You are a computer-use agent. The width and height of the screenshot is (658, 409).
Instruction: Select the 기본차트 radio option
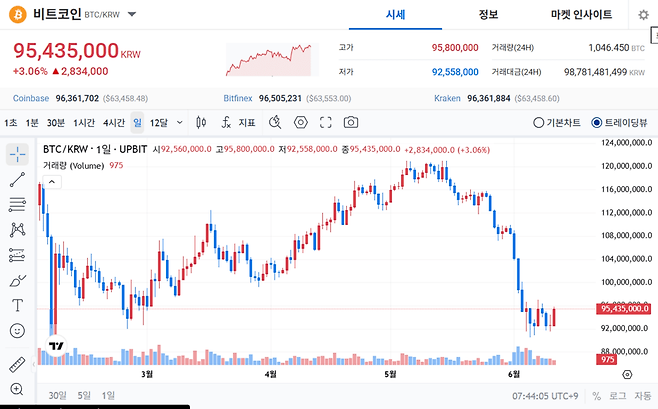(557, 122)
